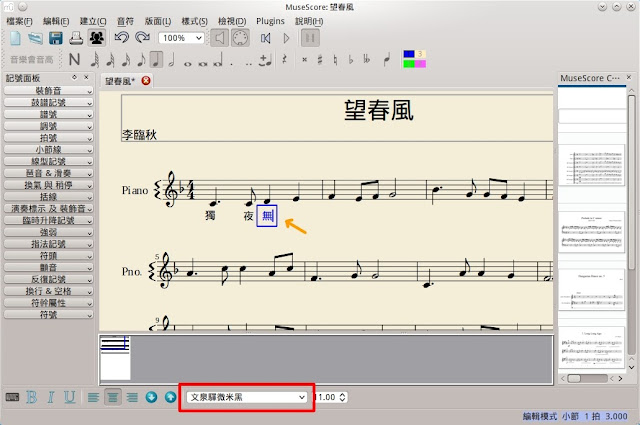Add a double augmentation dot
This screenshot has height=425, width=640.
[x=249, y=64]
